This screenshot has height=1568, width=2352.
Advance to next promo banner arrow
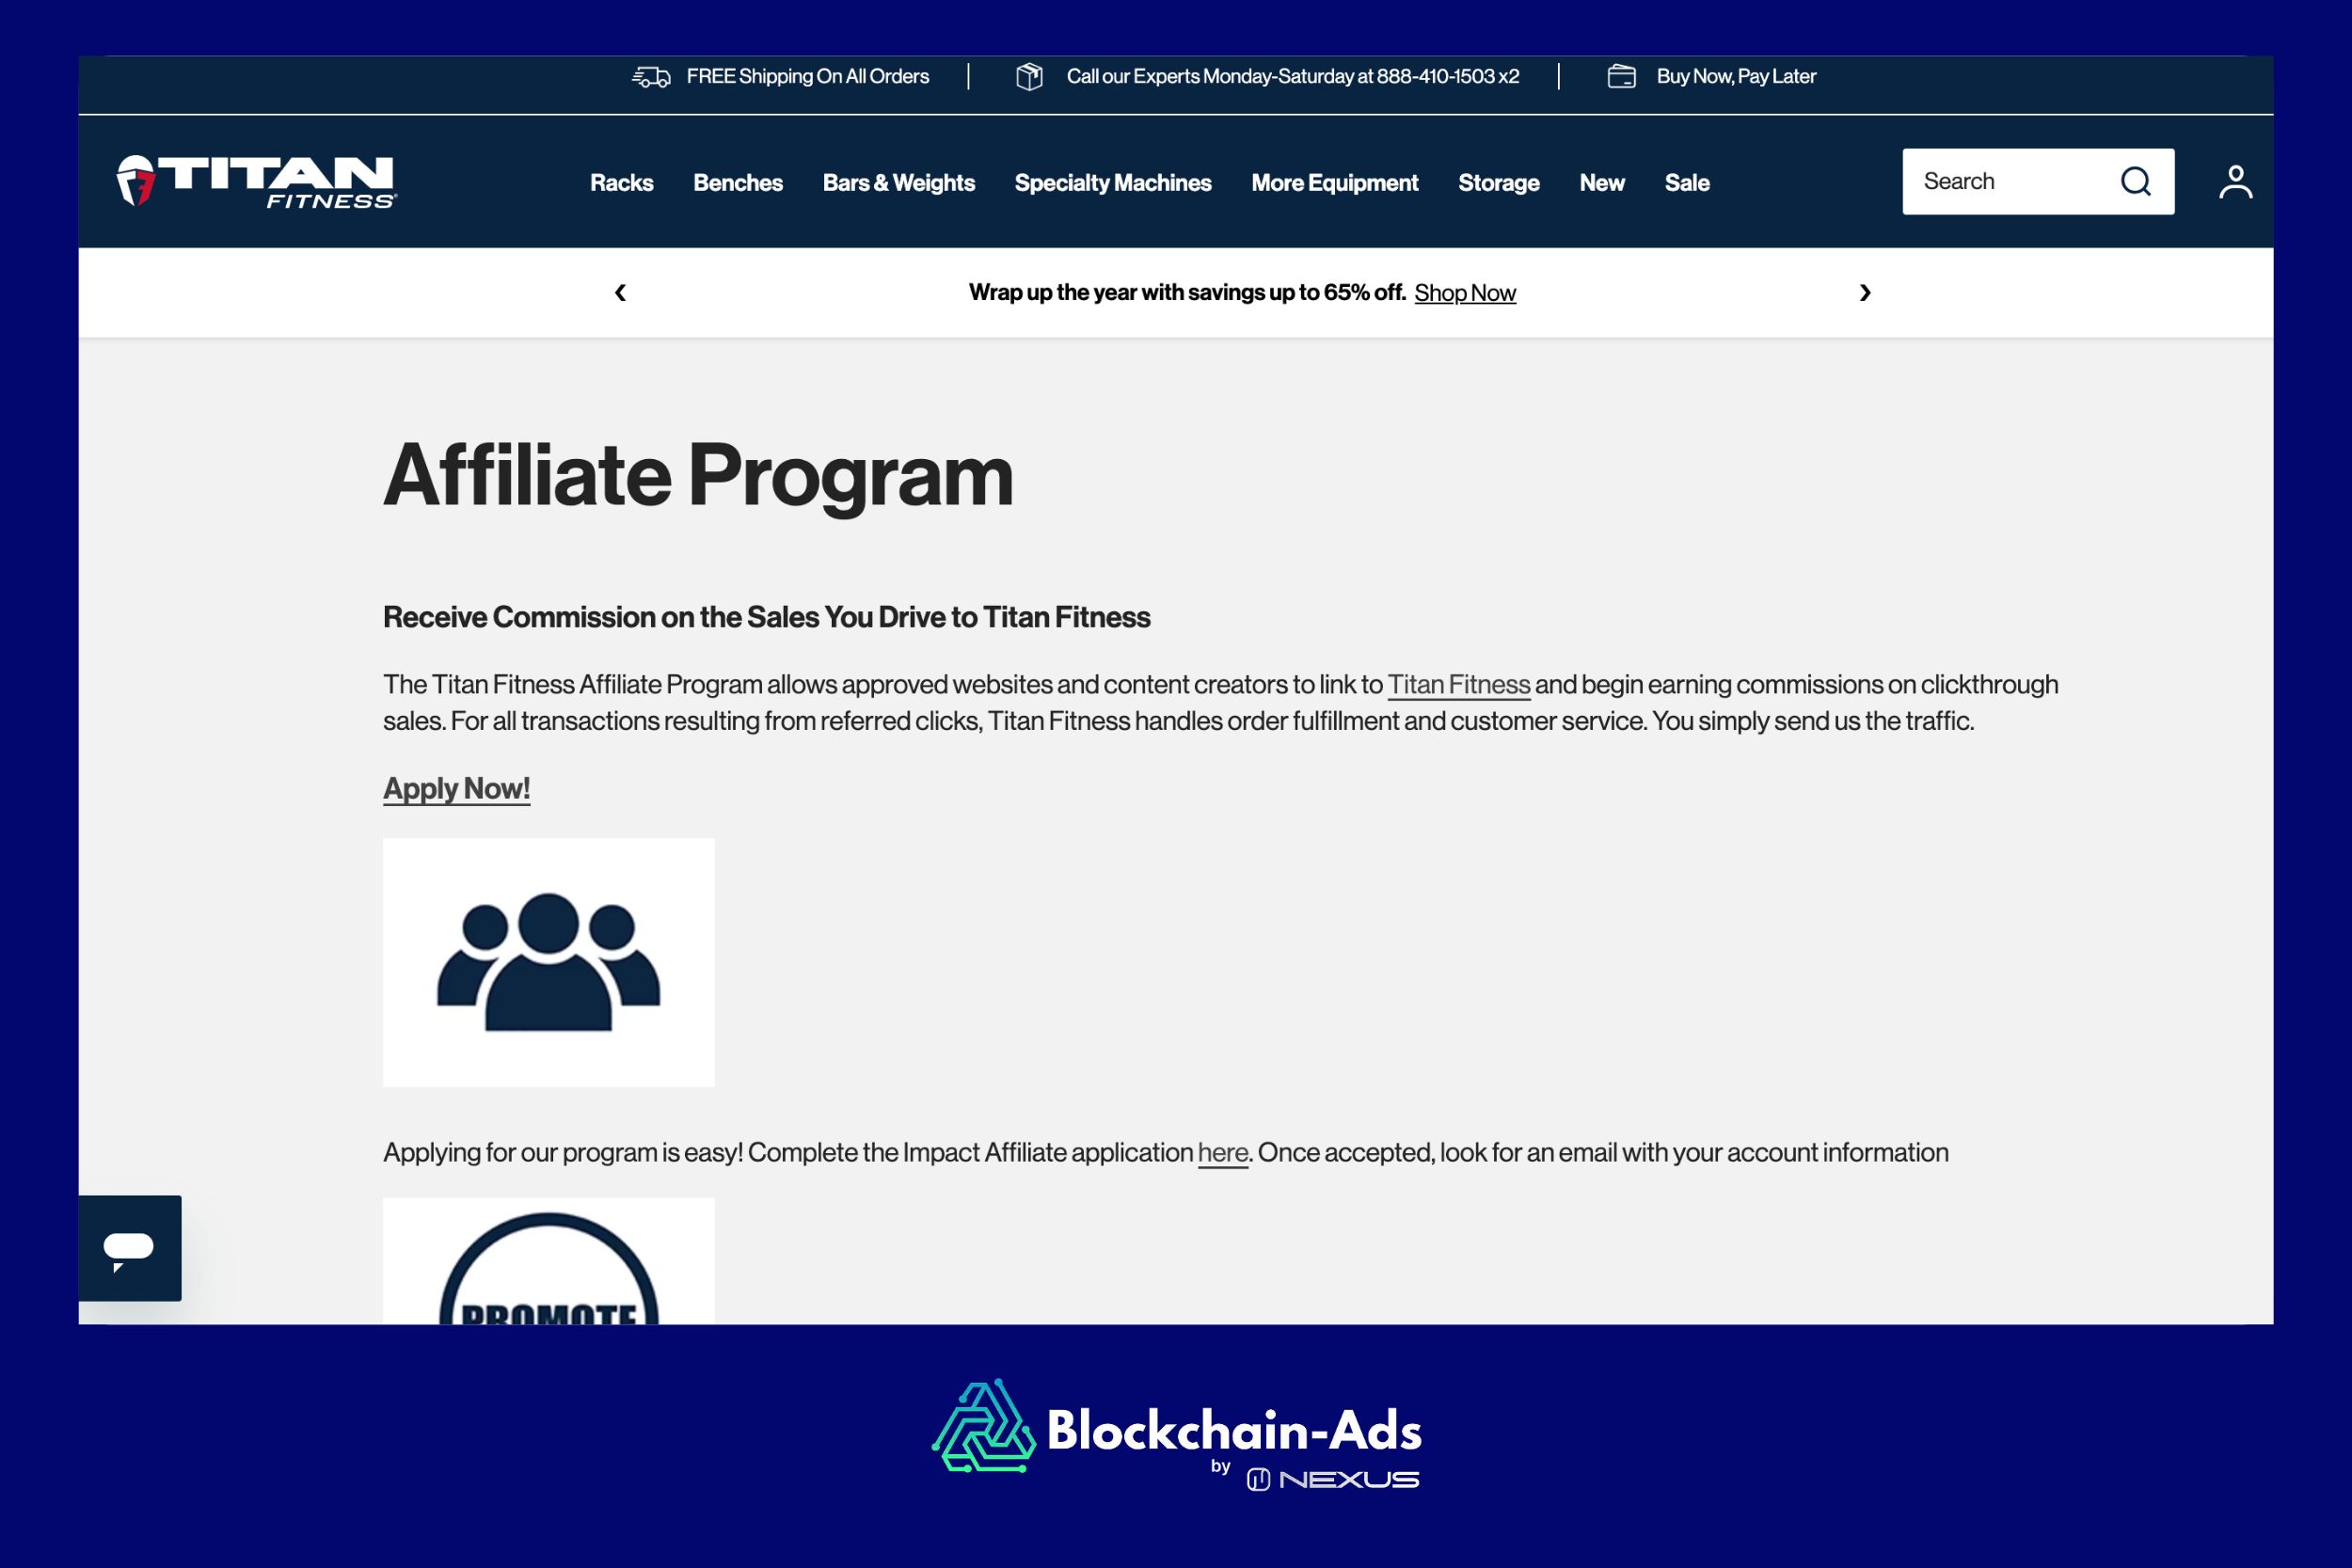point(1864,292)
